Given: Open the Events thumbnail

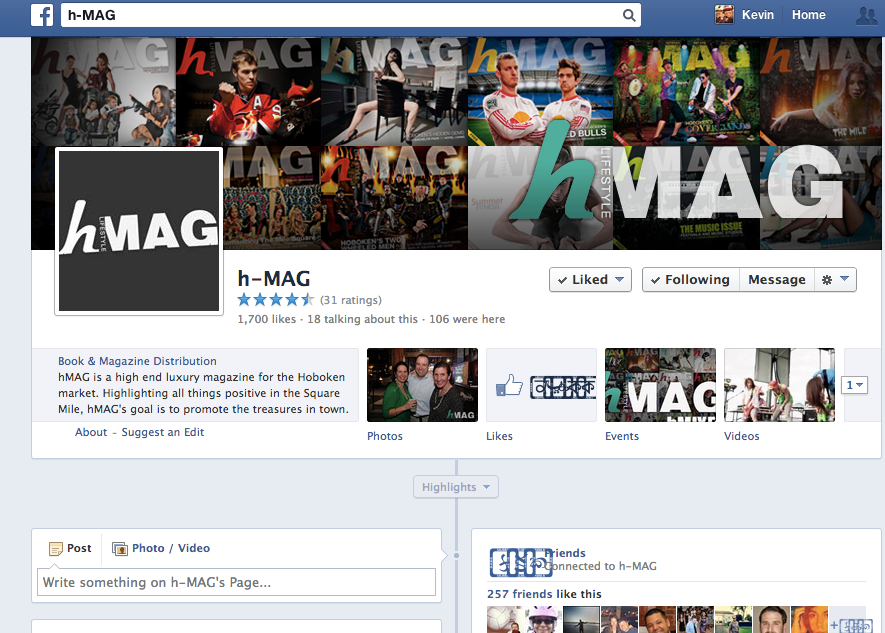Looking at the screenshot, I should (x=660, y=385).
